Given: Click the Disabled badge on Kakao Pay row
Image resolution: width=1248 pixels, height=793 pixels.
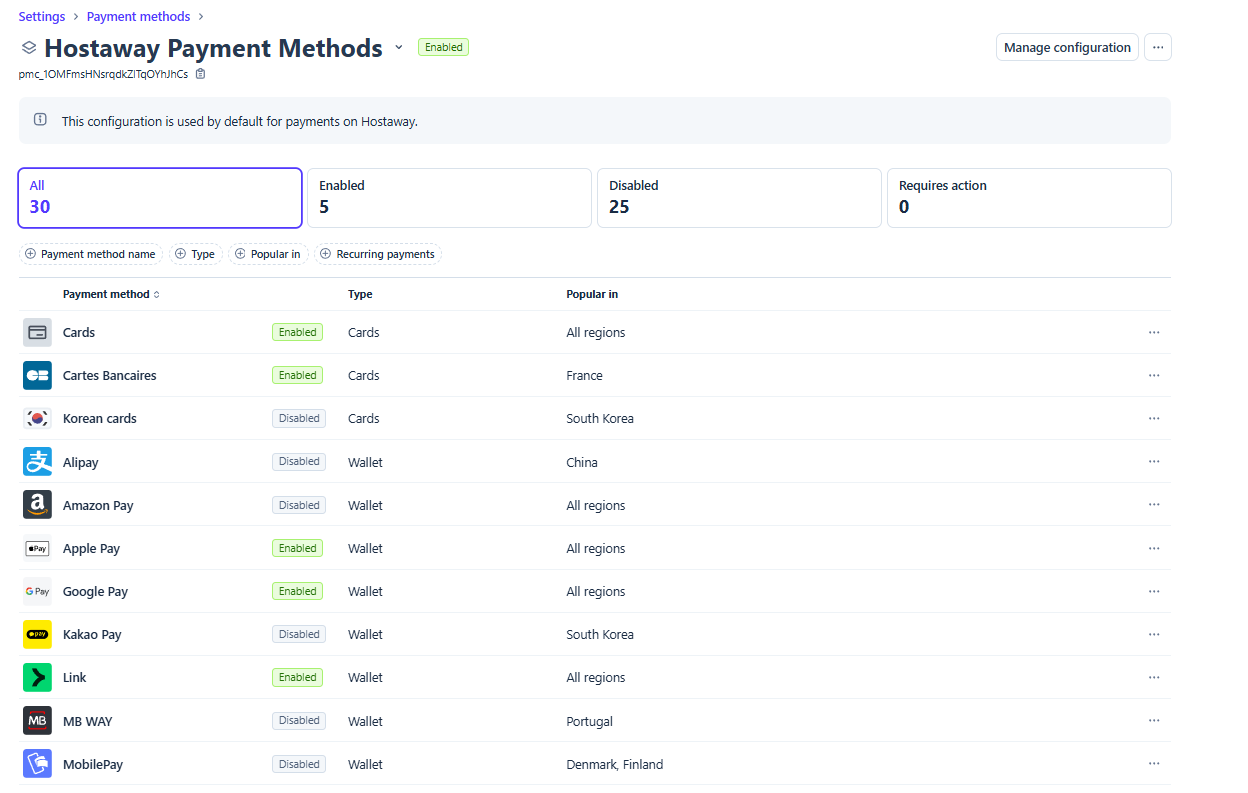Looking at the screenshot, I should coord(299,634).
